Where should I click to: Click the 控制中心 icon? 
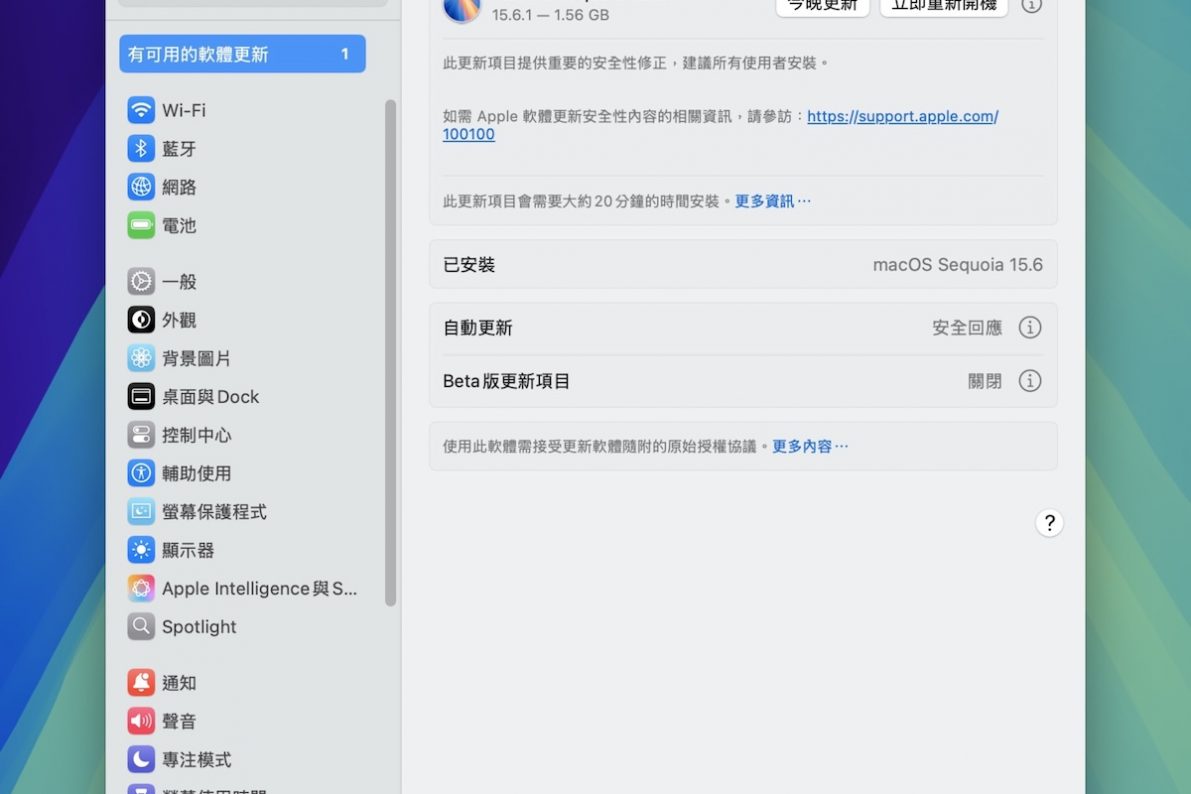coord(141,435)
